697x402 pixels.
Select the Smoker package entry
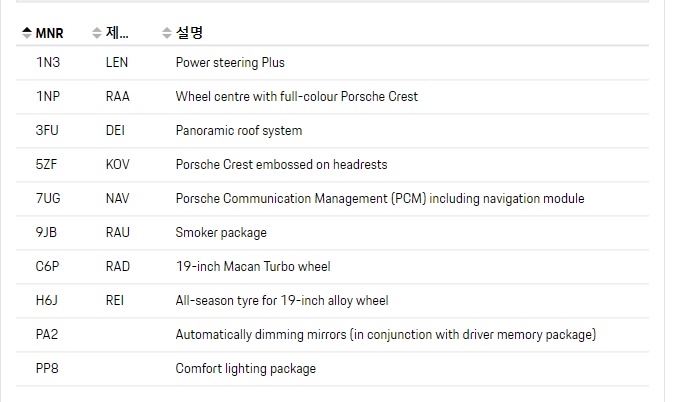click(332, 233)
